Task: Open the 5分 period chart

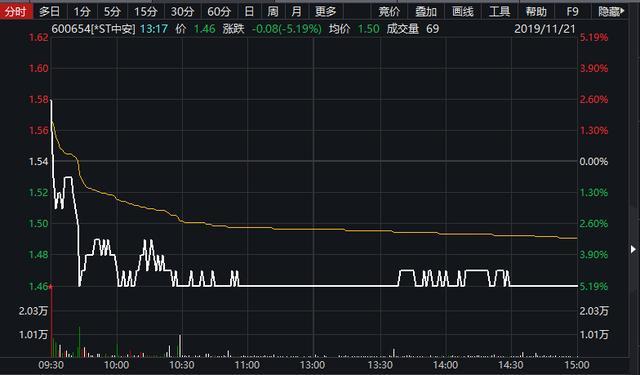Action: pyautogui.click(x=112, y=11)
